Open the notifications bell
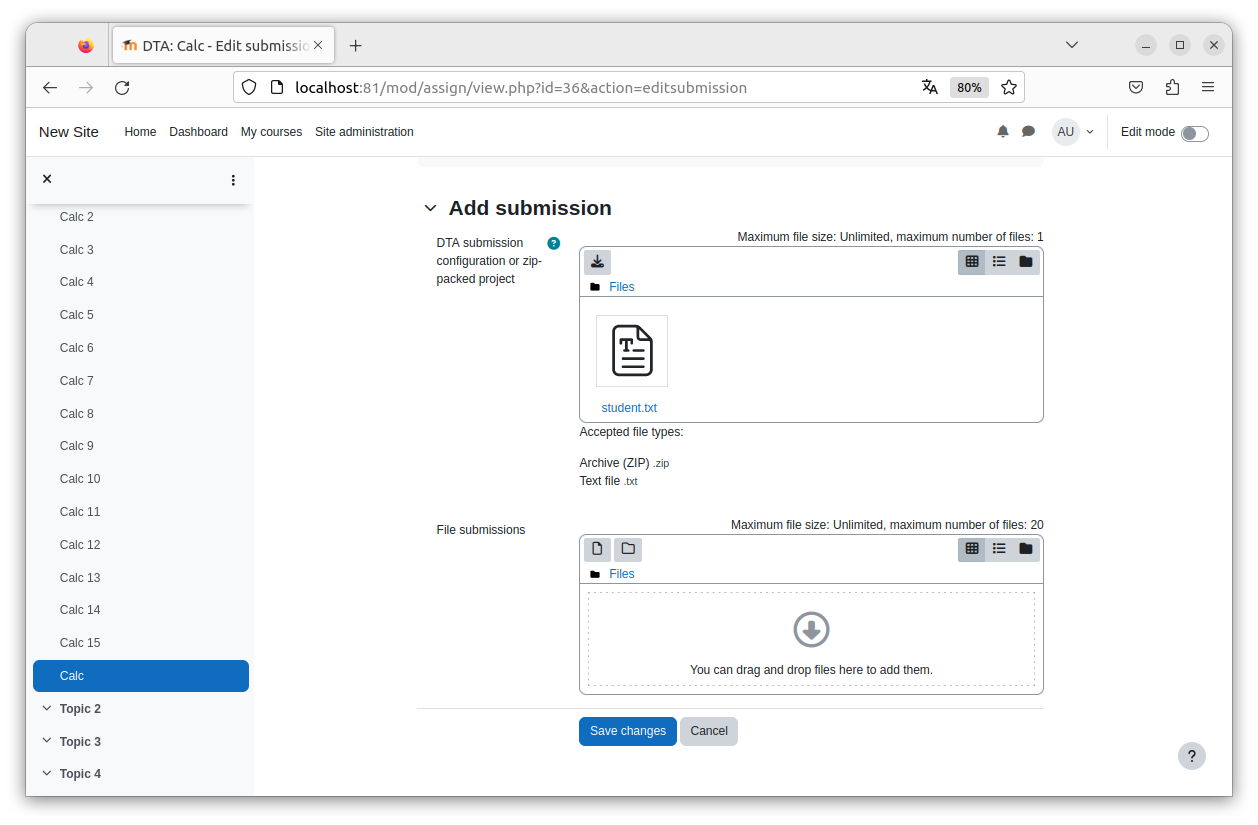 1003,132
